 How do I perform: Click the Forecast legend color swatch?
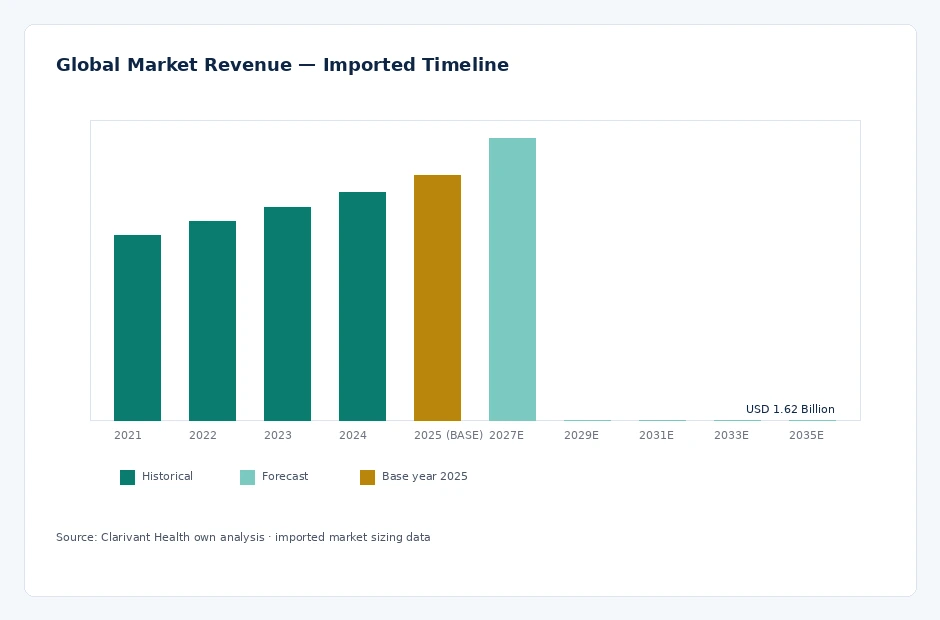248,477
